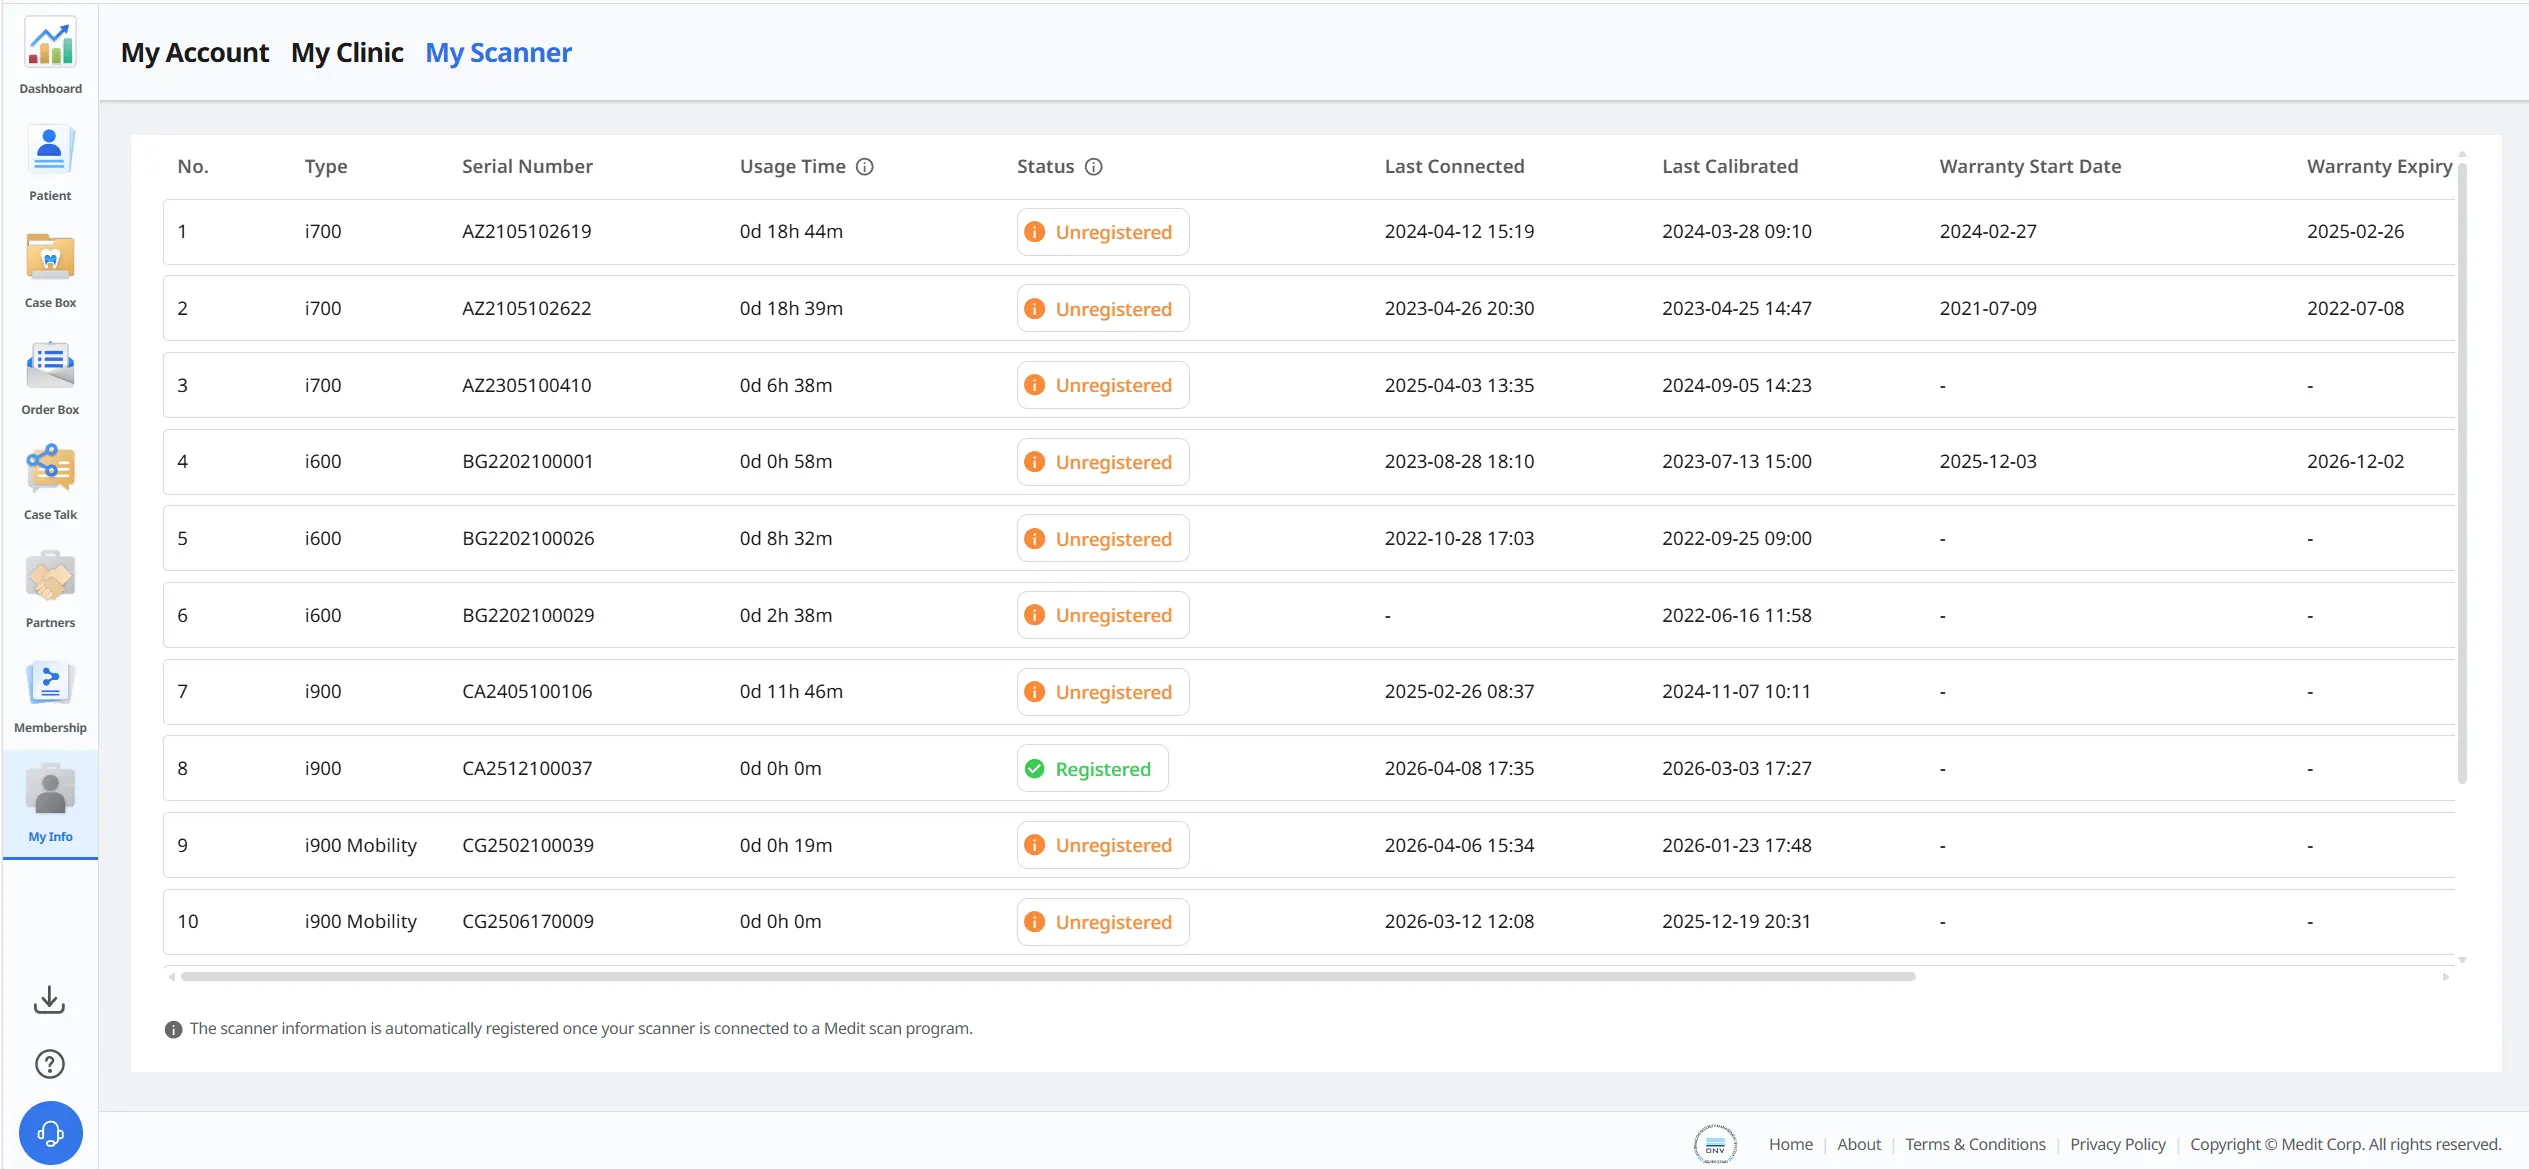Click the Serial Number column header
This screenshot has width=2529, height=1169.
pos(527,167)
